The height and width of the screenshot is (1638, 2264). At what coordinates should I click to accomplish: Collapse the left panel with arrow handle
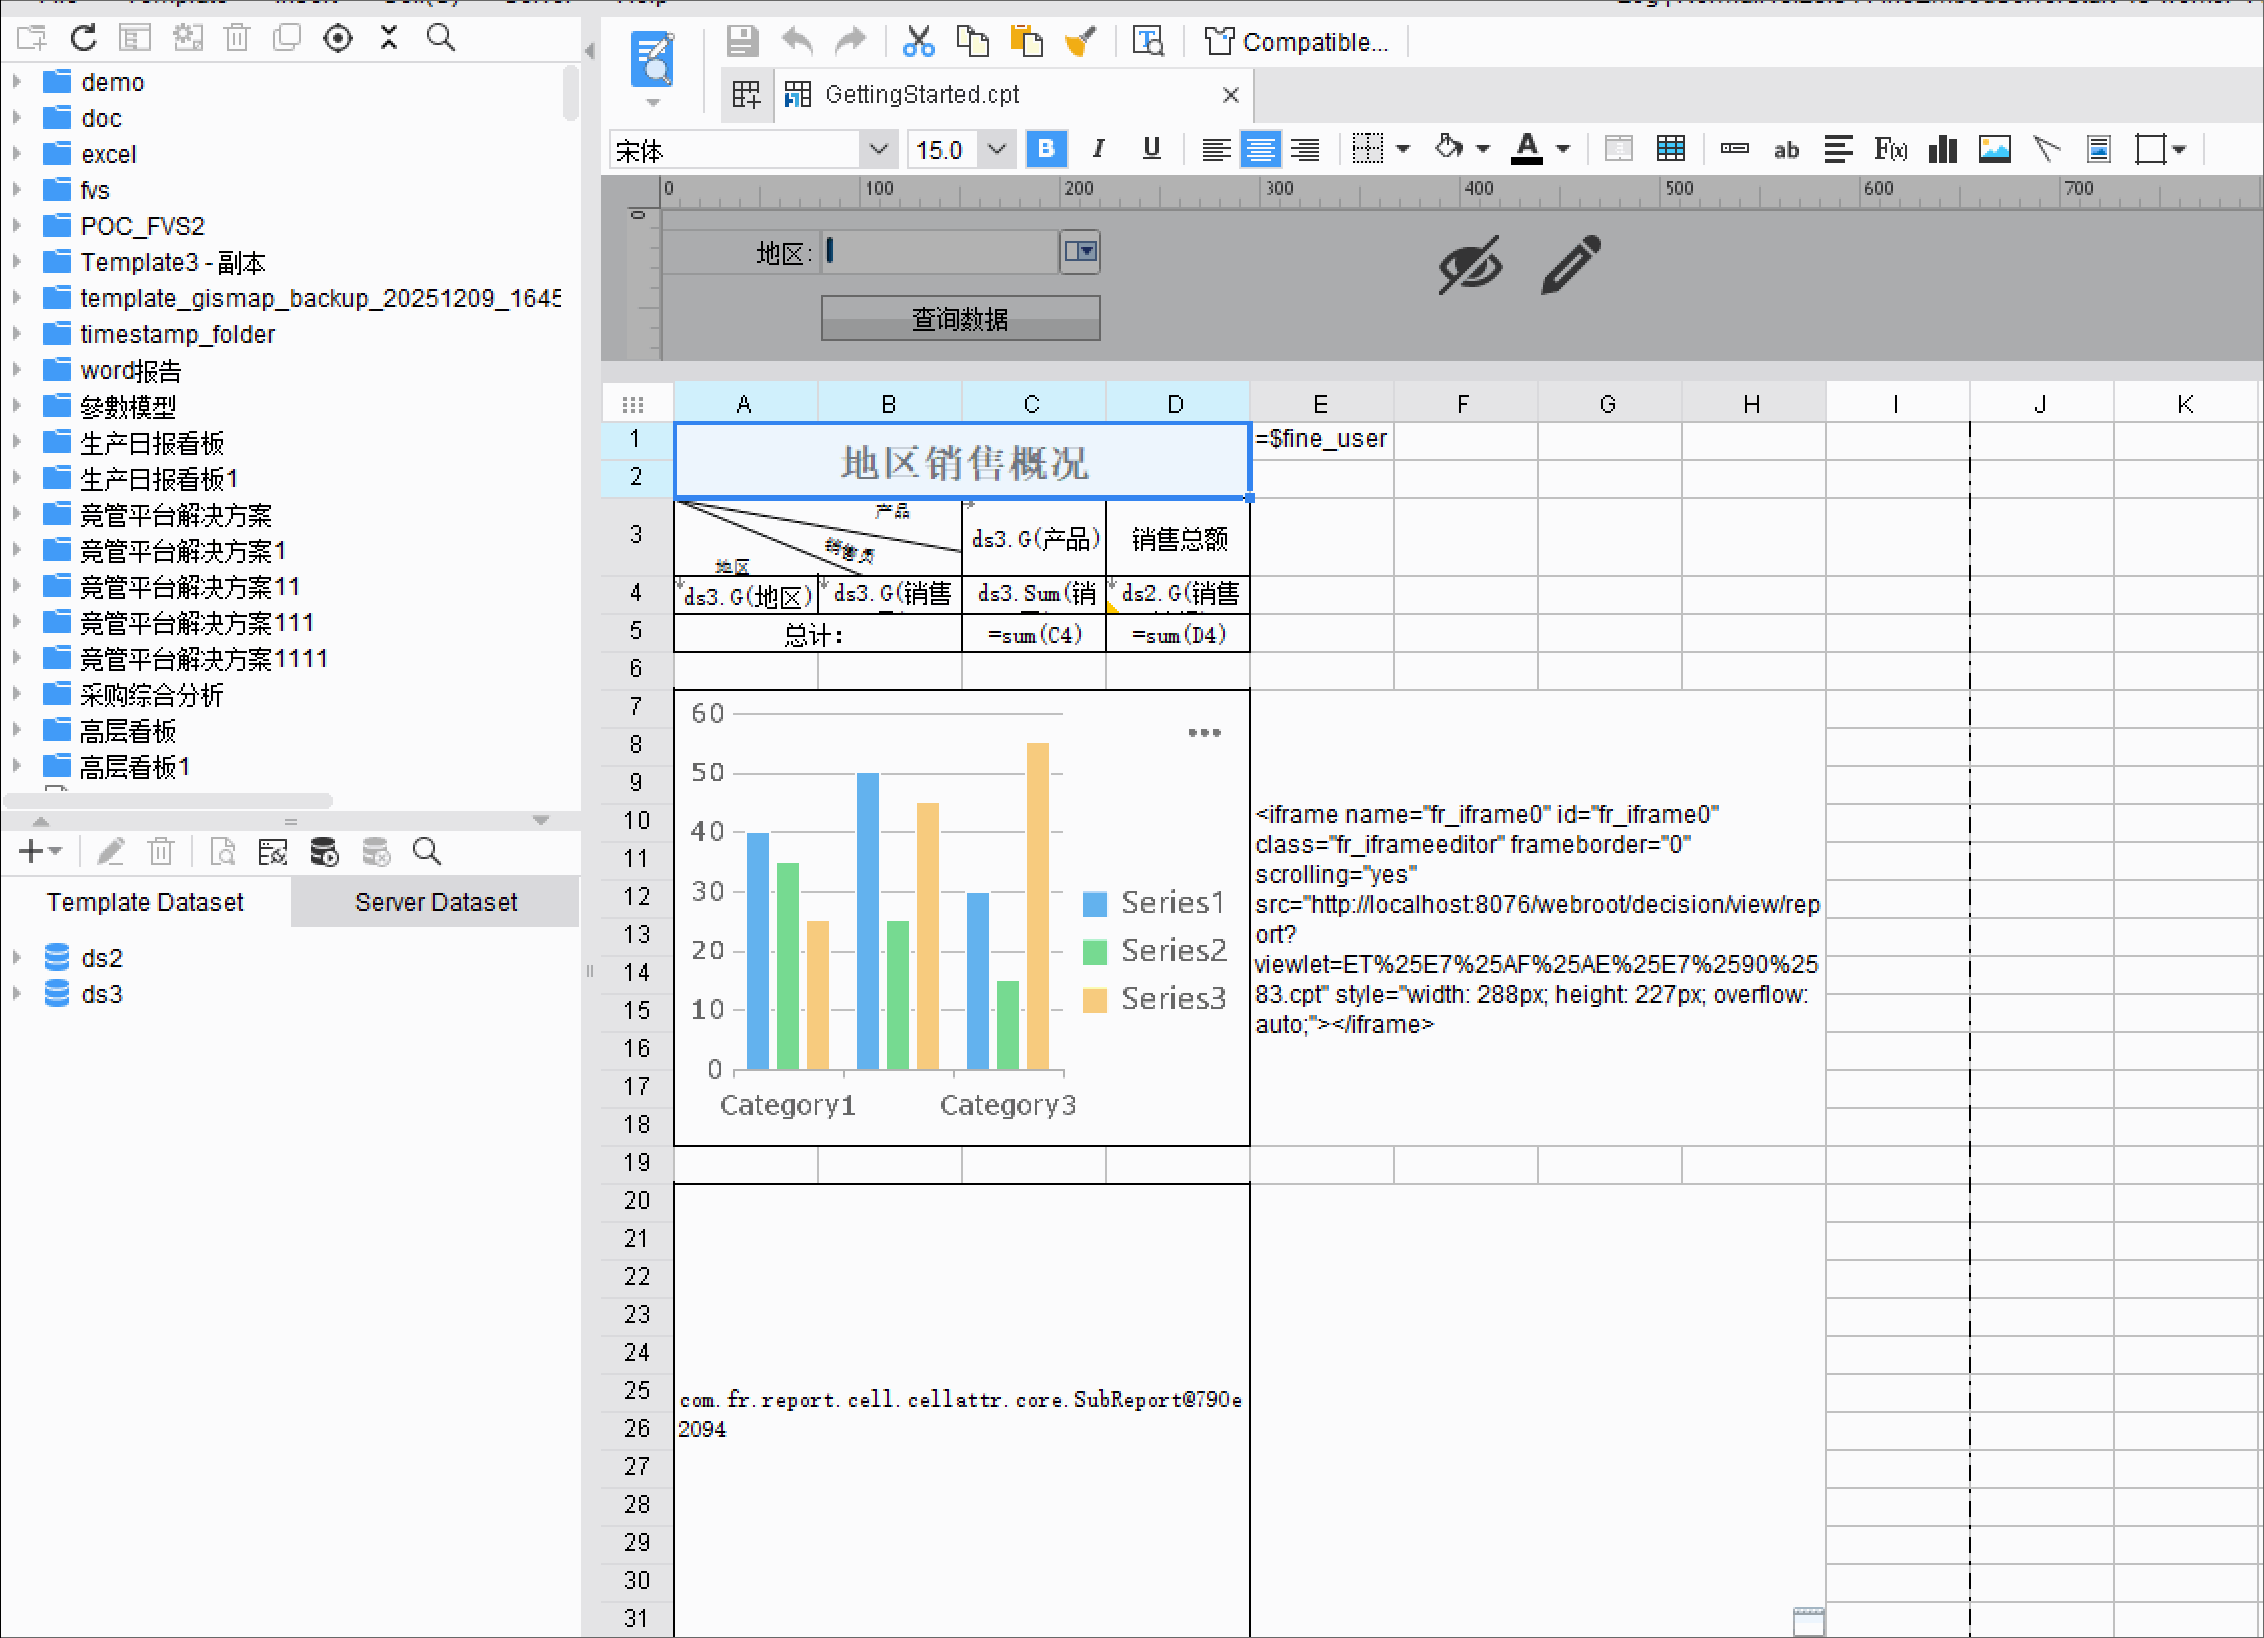590,50
